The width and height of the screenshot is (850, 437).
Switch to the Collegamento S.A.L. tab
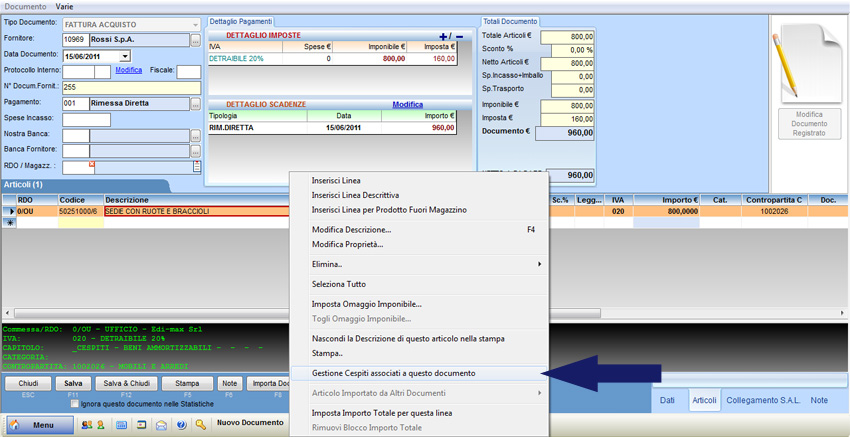pyautogui.click(x=762, y=400)
